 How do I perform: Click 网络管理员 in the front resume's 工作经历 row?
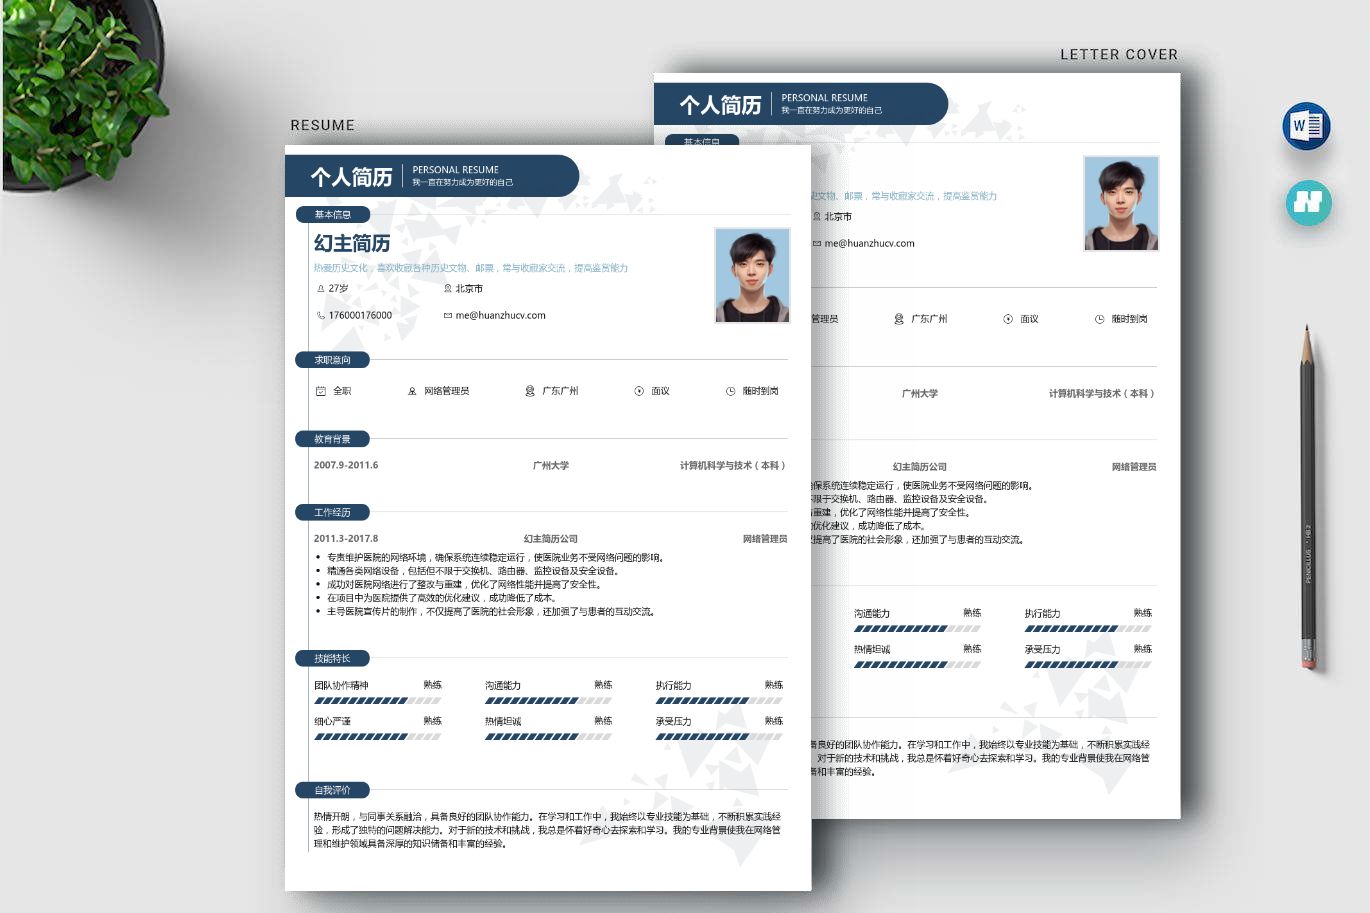pyautogui.click(x=765, y=539)
